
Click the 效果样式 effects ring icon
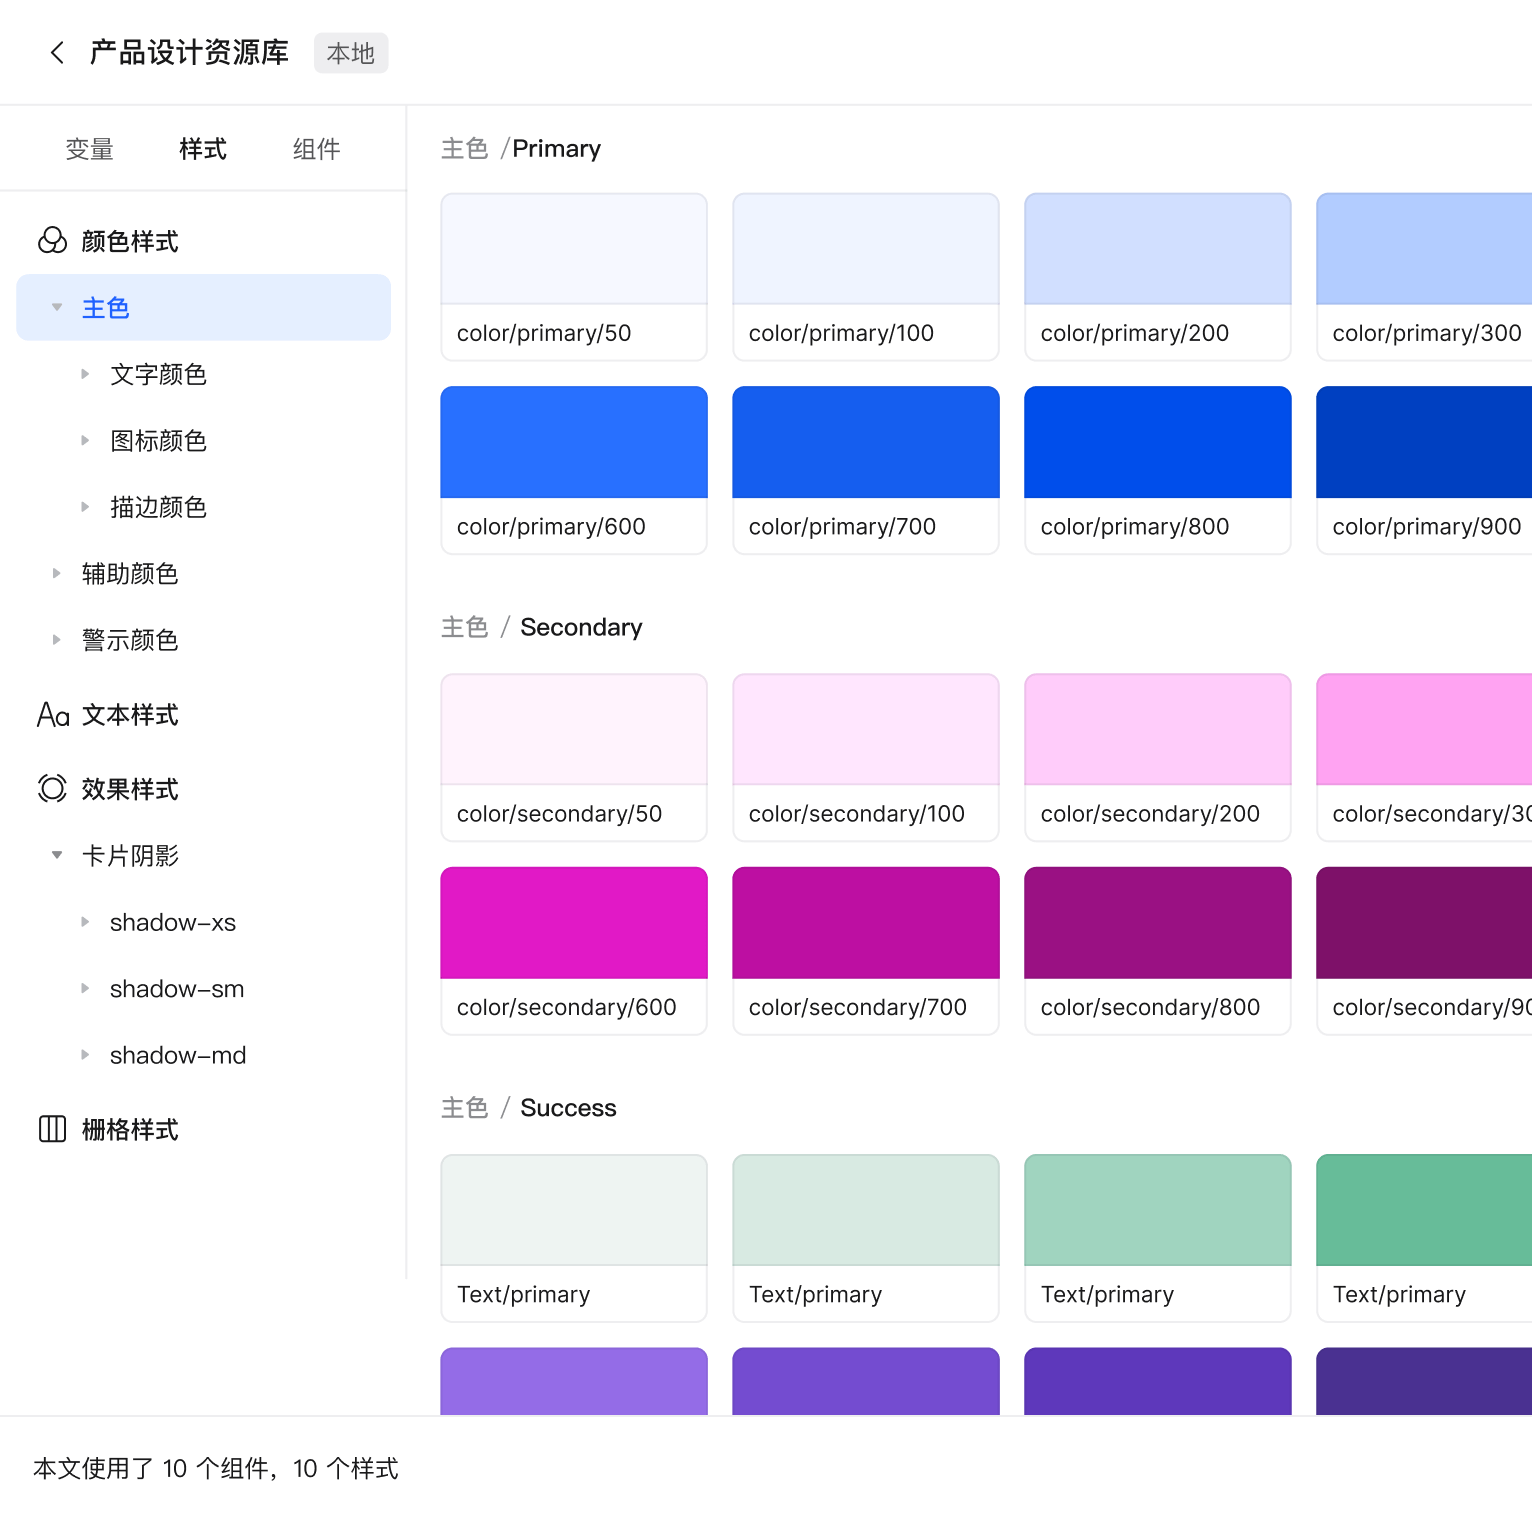pos(52,789)
